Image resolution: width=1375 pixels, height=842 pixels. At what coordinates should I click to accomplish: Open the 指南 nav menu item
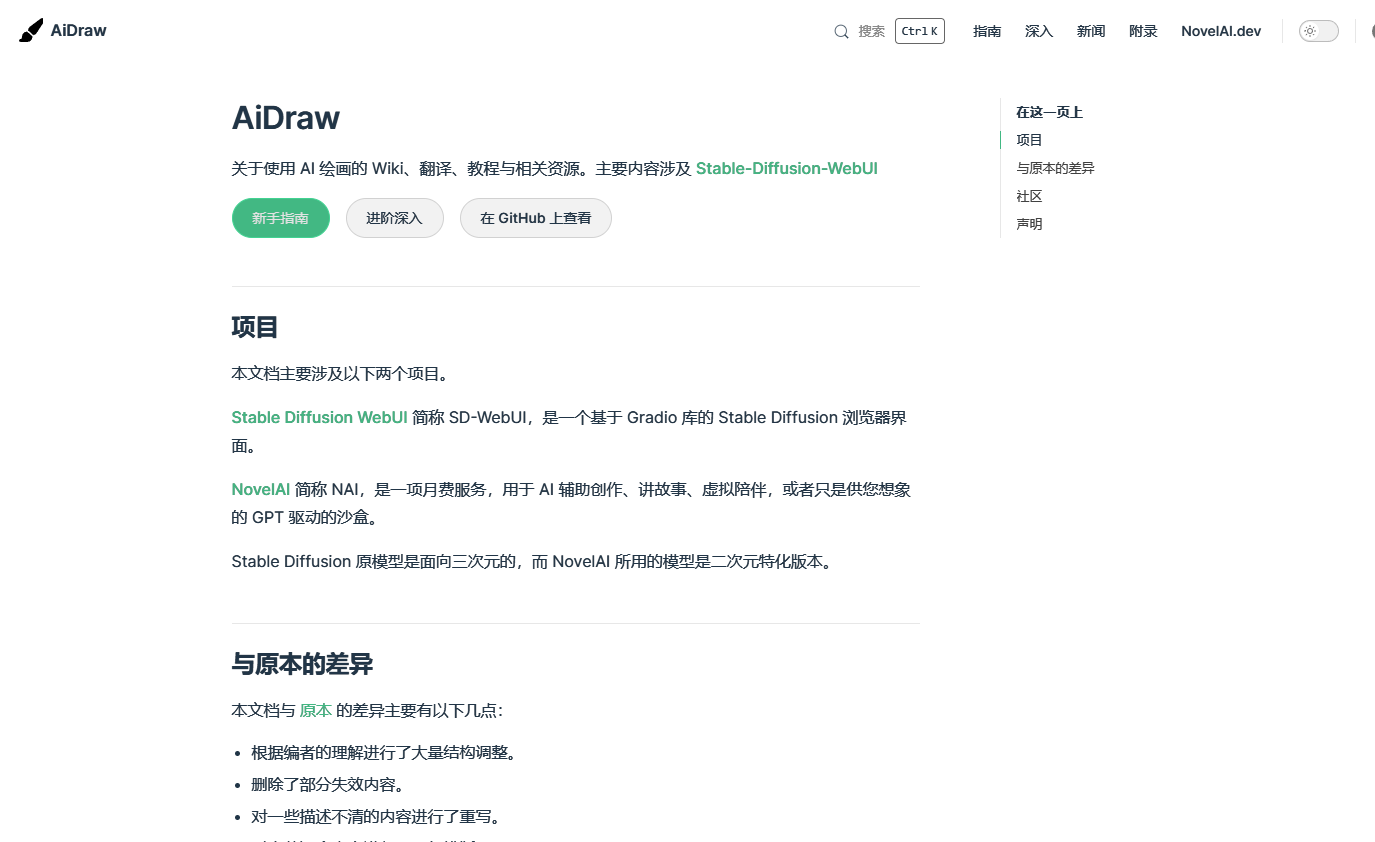click(x=987, y=31)
